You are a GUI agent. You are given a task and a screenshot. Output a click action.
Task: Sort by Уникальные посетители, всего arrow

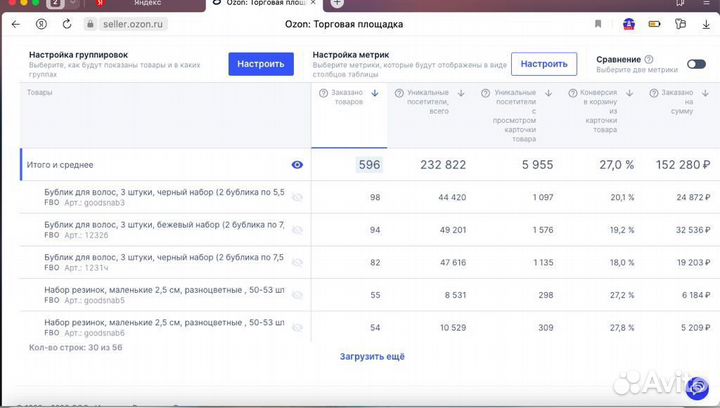click(461, 93)
